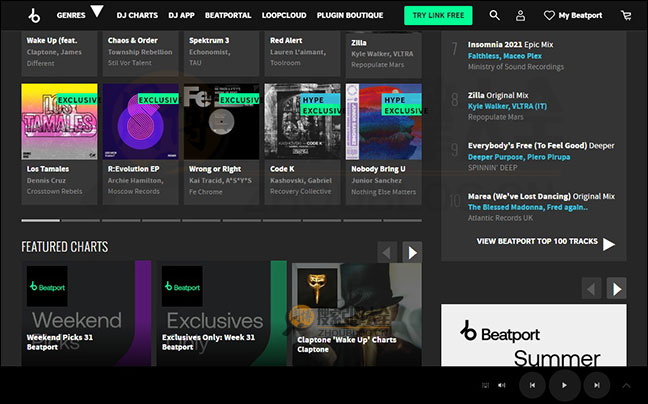Viewport: 648px width, 404px height.
Task: Open the shopping cart icon
Action: (626, 16)
